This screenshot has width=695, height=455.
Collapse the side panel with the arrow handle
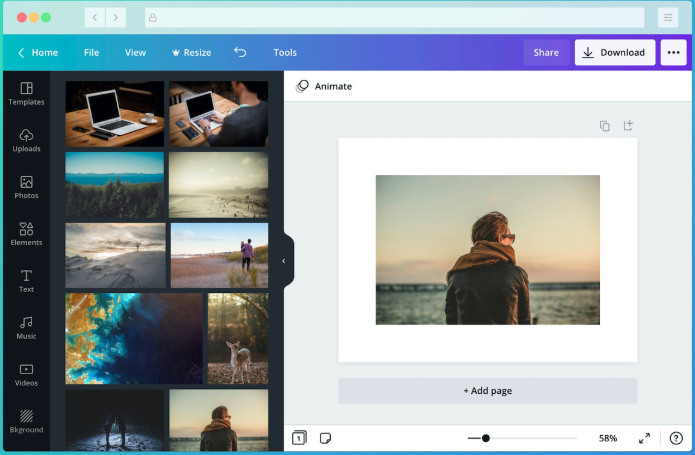(284, 261)
